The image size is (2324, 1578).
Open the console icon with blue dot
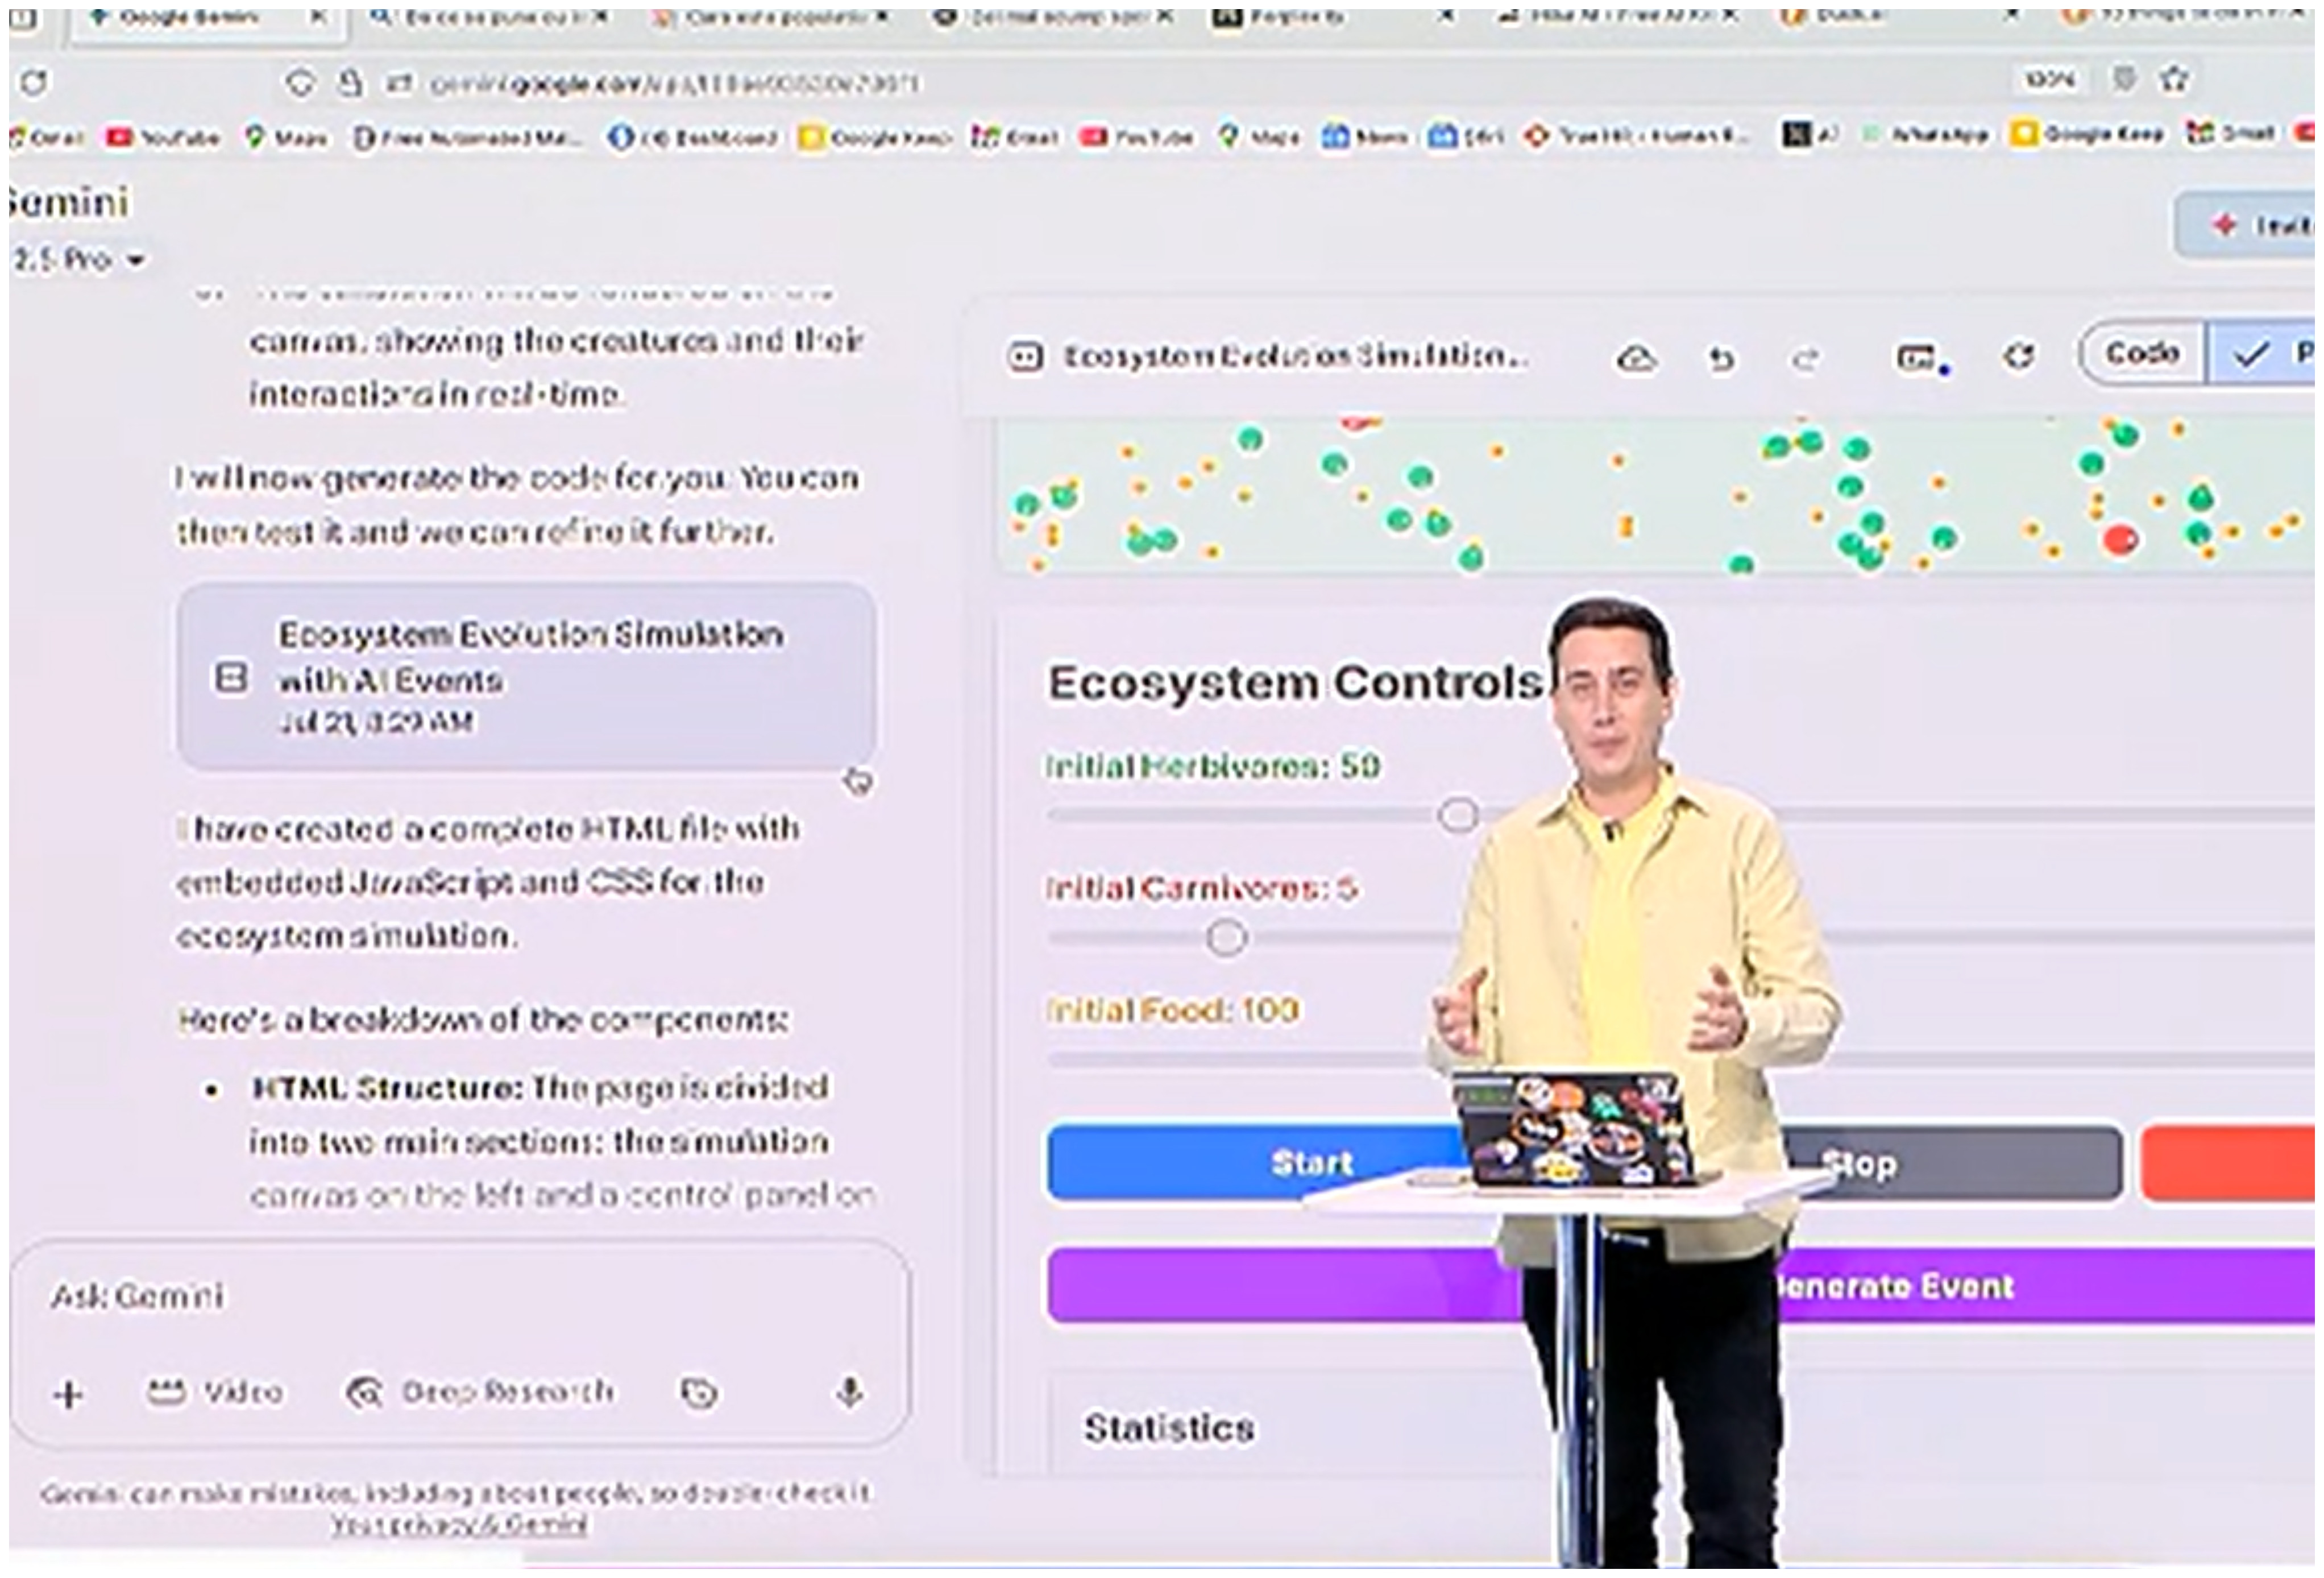pos(1918,358)
